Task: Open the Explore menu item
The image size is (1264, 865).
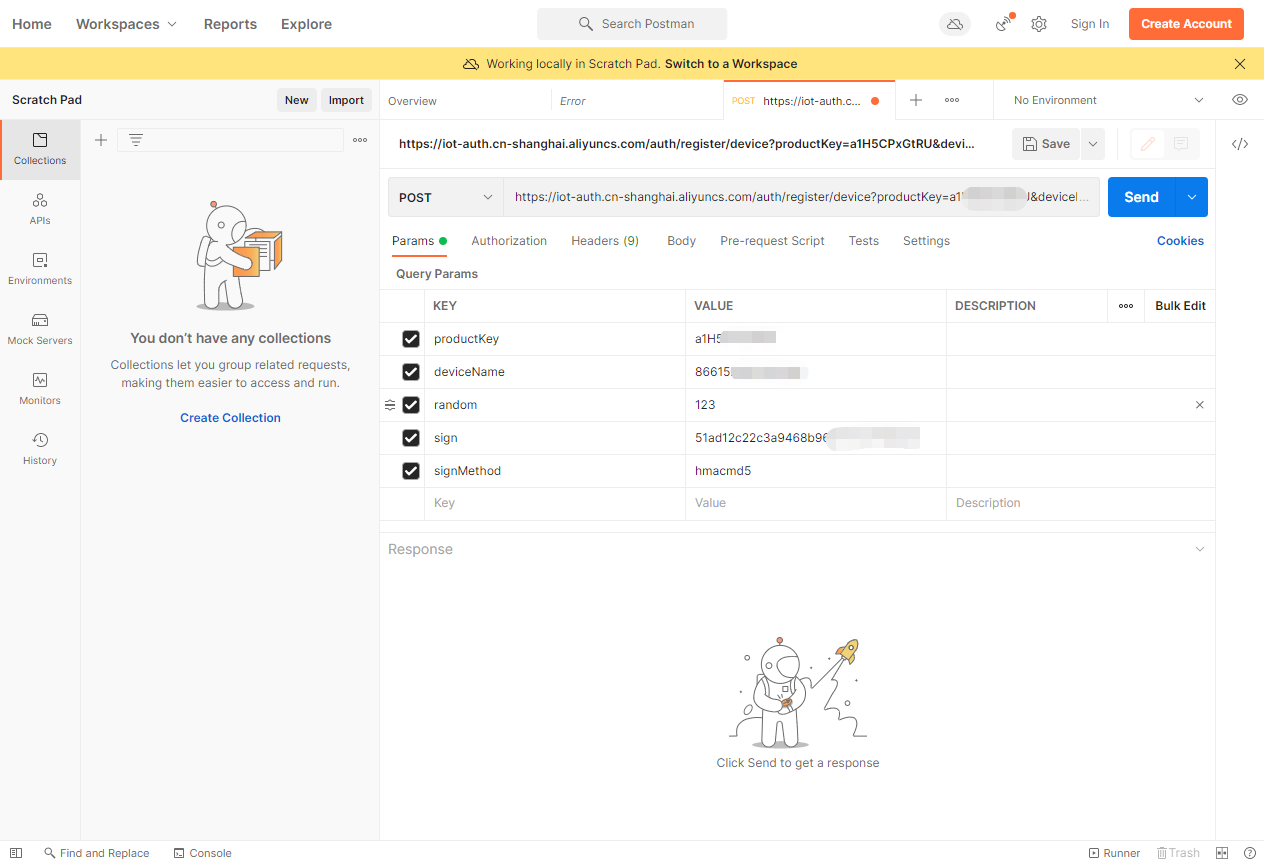Action: pos(306,24)
